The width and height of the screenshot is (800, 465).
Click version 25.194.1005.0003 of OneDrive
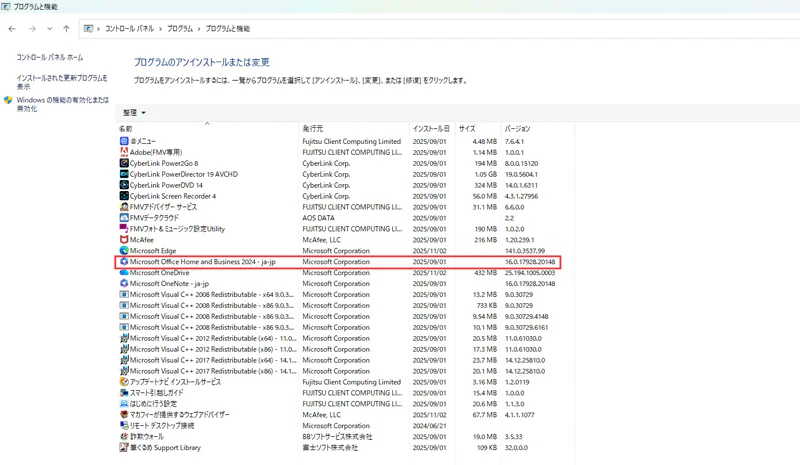[530, 273]
